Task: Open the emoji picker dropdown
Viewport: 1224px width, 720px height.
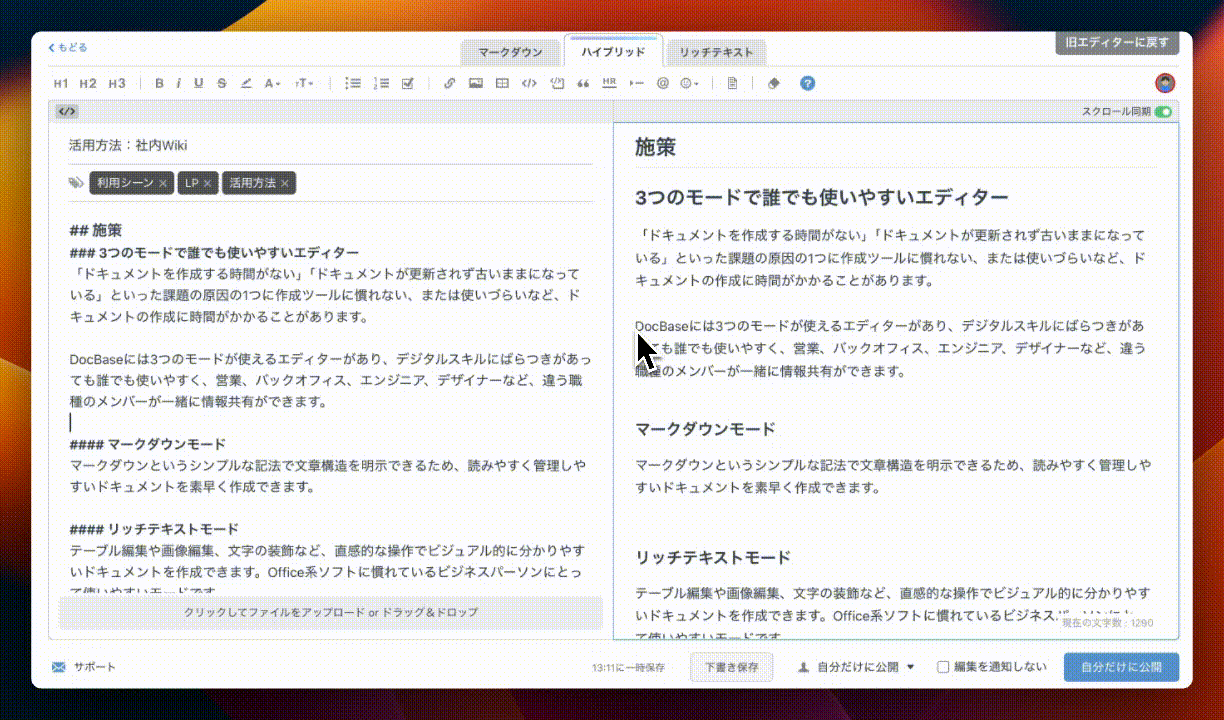Action: 687,83
